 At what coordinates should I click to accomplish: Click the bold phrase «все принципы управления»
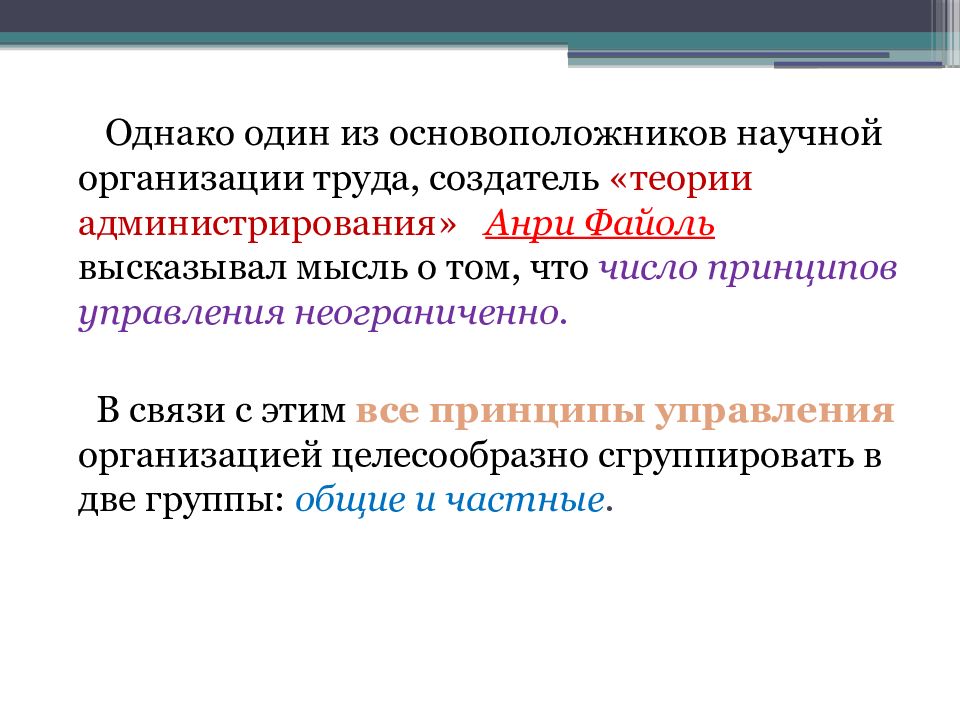coord(625,411)
